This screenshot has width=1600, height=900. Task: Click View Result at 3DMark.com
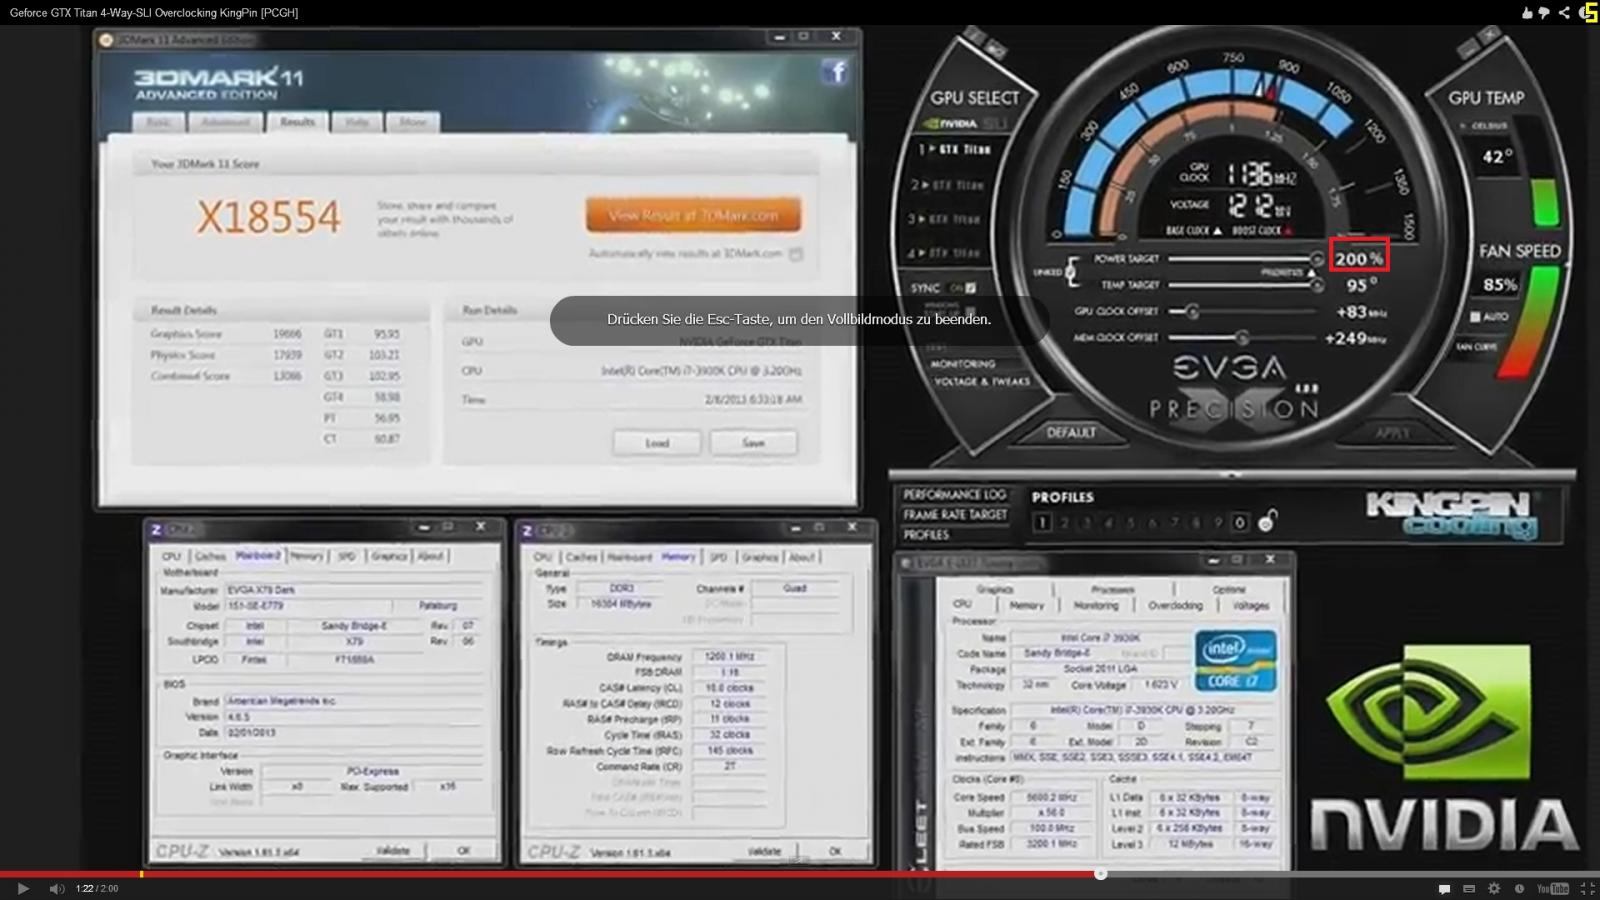[x=693, y=215]
